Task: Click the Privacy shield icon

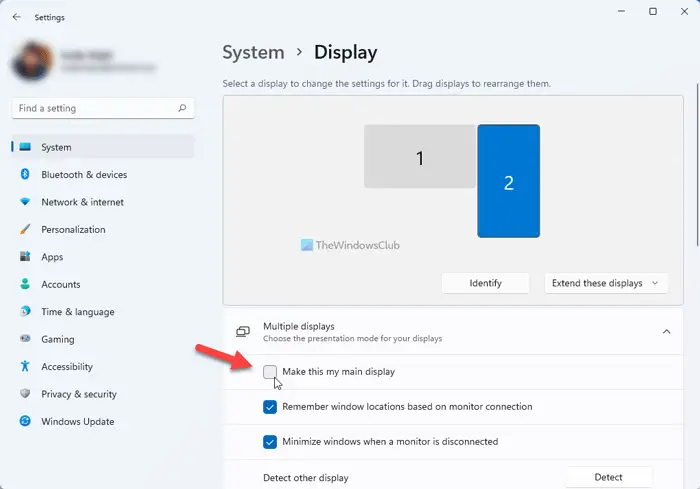Action: coord(25,393)
